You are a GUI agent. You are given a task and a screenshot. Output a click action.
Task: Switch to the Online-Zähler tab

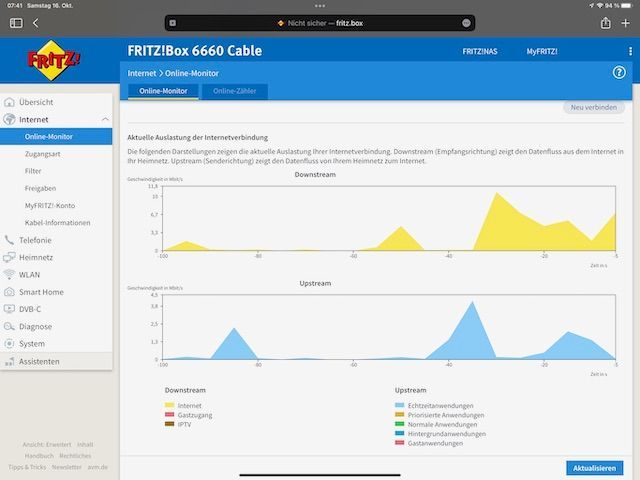[235, 91]
